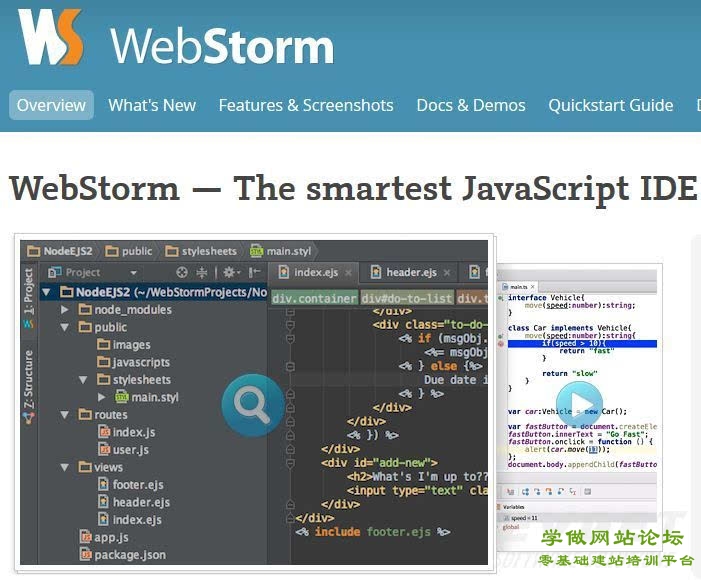
Task: Go to Features & Screenshots page
Action: pyautogui.click(x=306, y=105)
